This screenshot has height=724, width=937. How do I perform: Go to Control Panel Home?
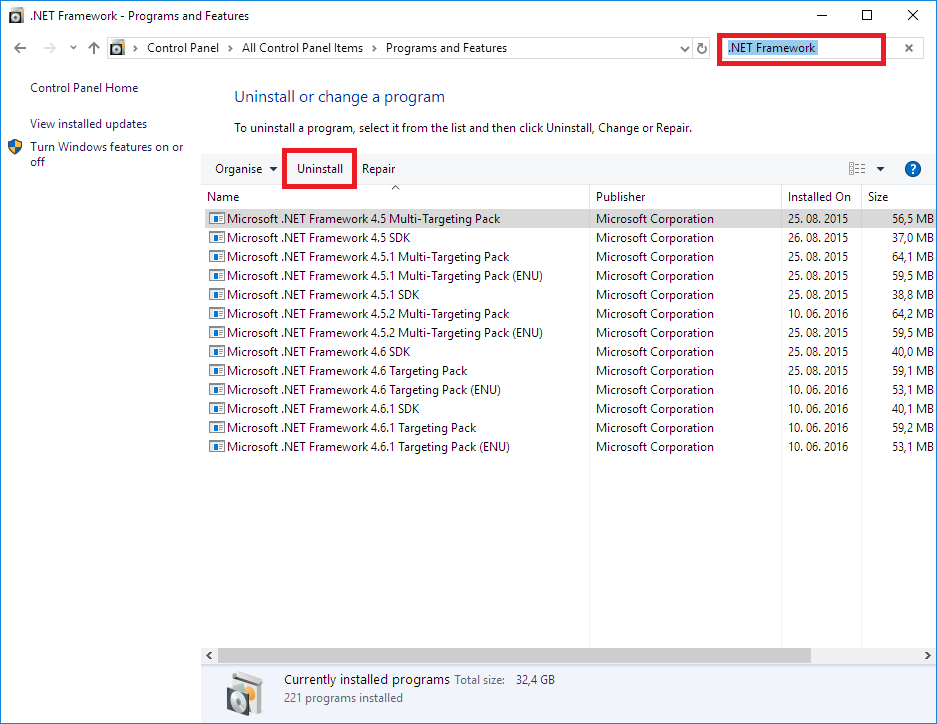point(84,88)
